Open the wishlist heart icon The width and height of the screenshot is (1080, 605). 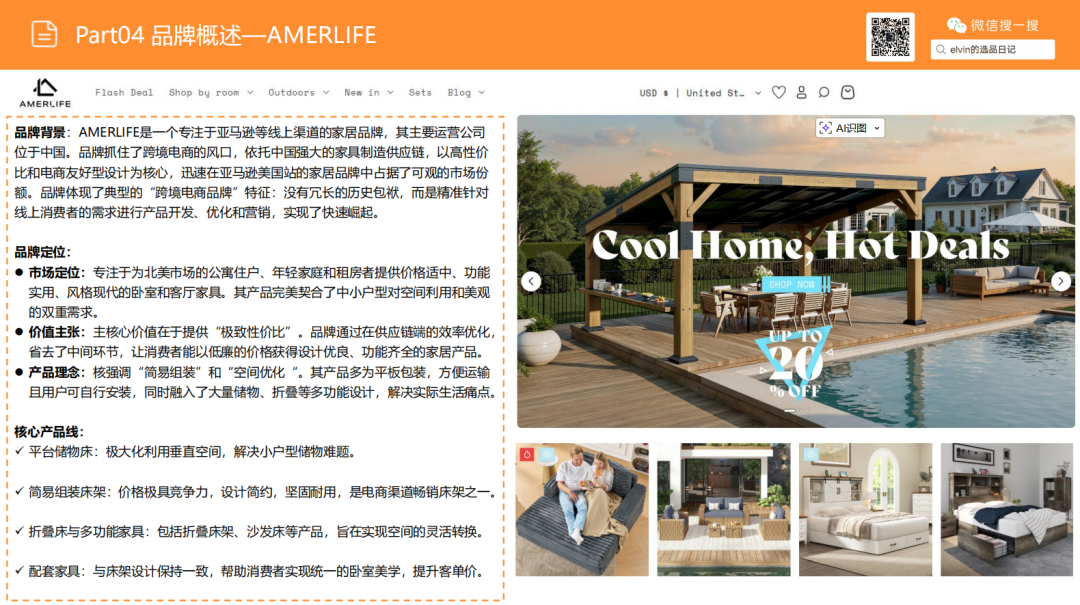pyautogui.click(x=779, y=92)
